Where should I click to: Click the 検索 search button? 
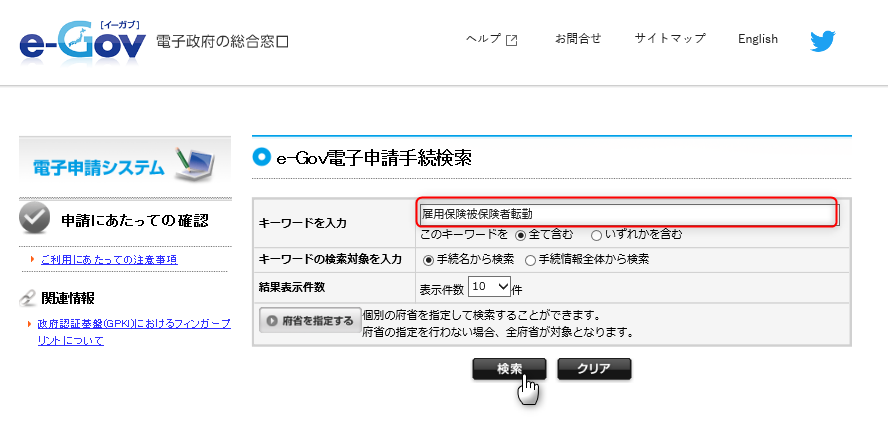(x=509, y=369)
